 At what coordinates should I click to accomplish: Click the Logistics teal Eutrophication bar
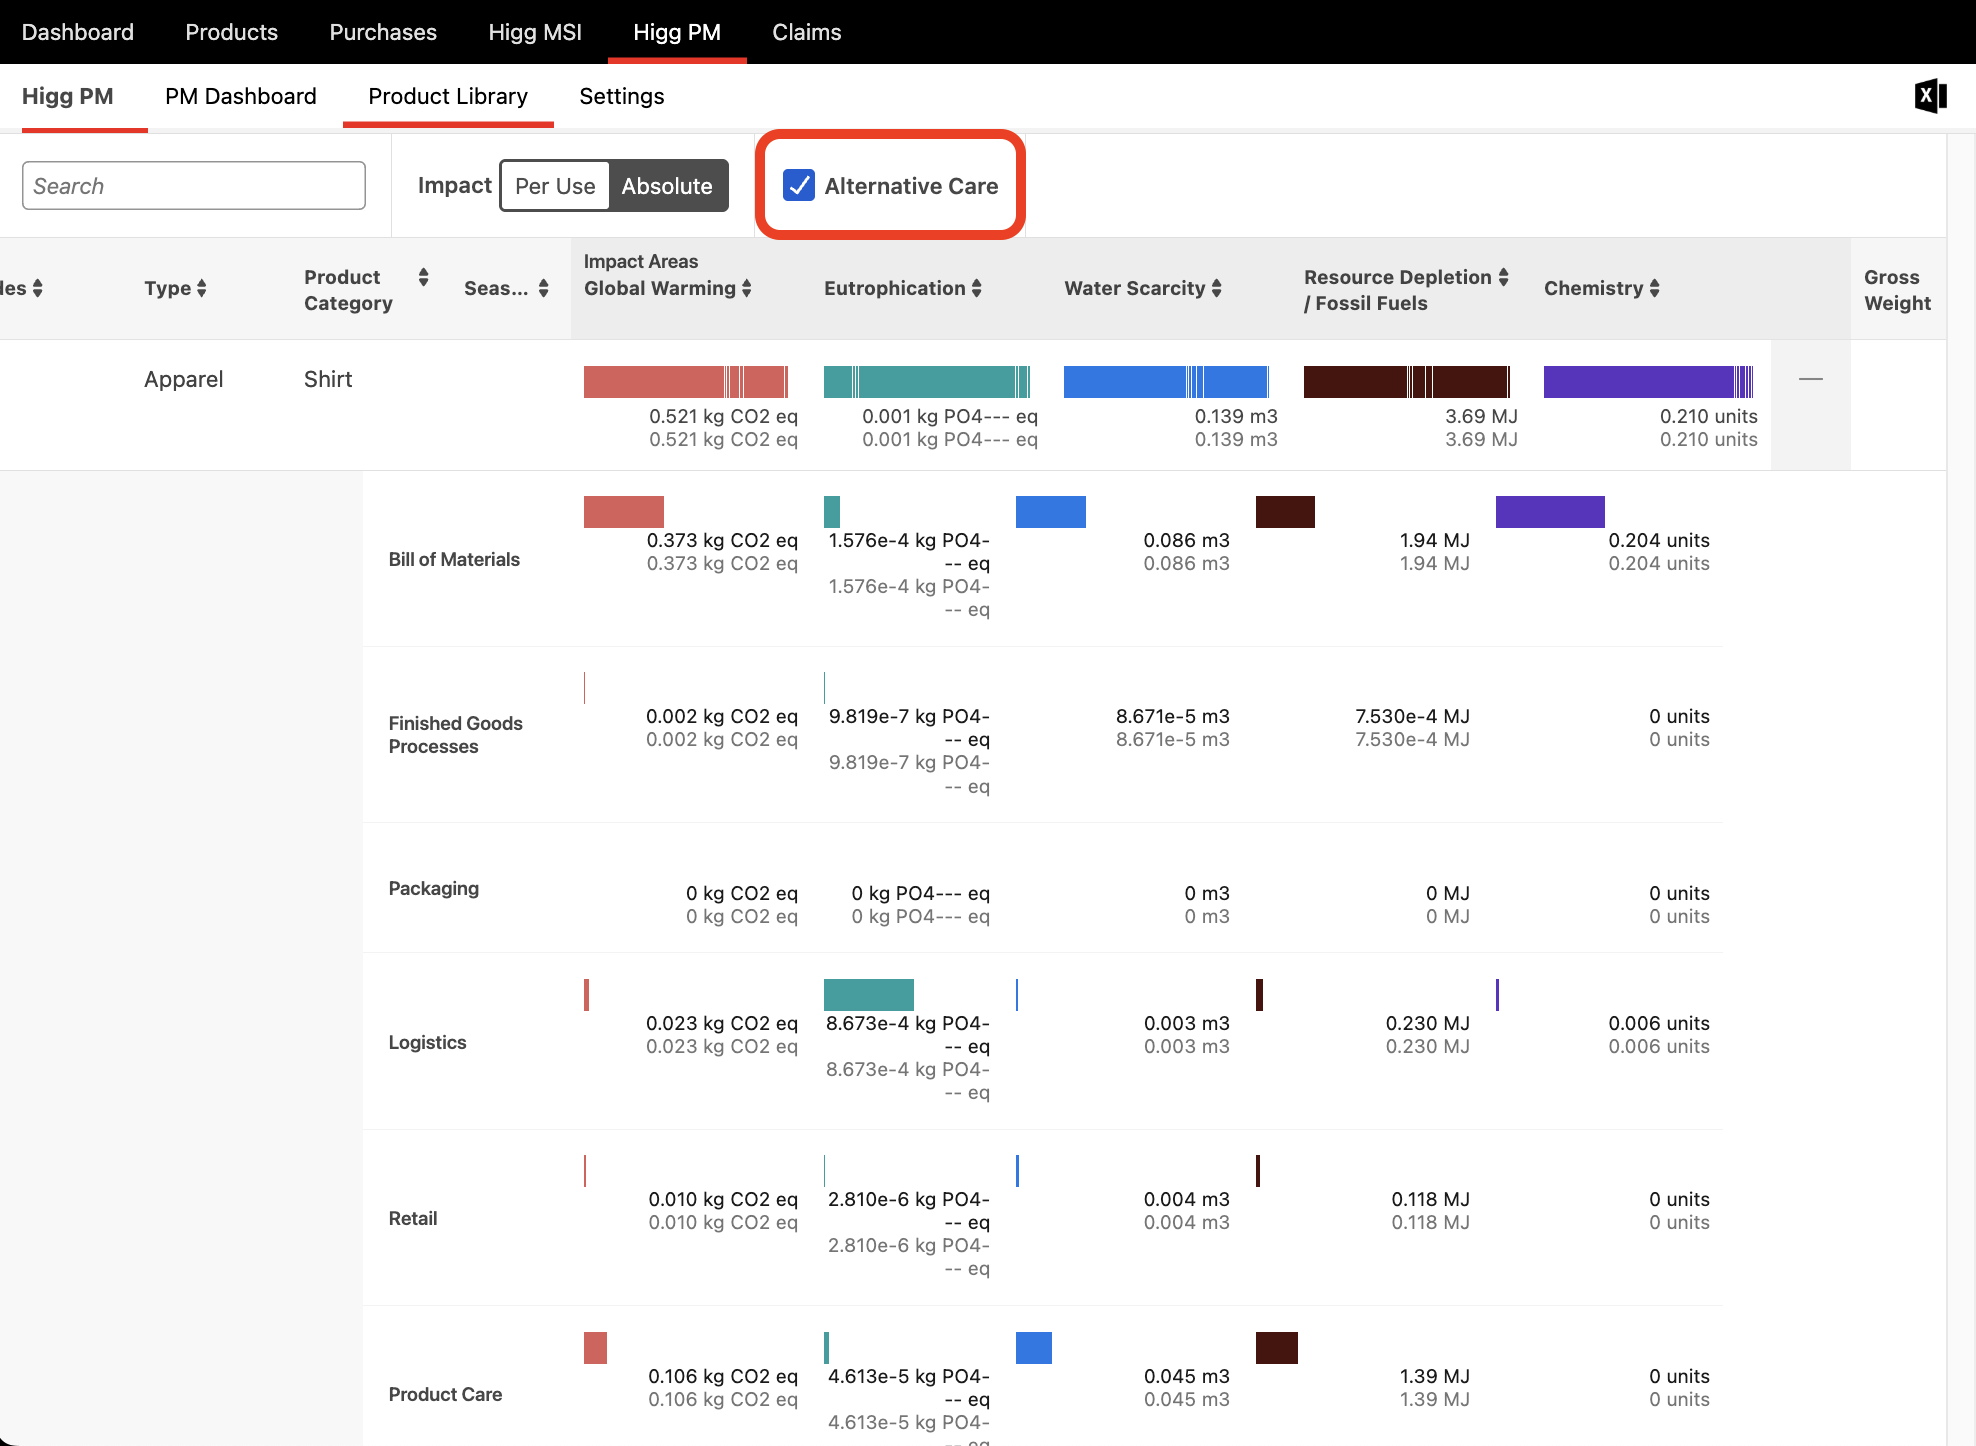pos(869,995)
